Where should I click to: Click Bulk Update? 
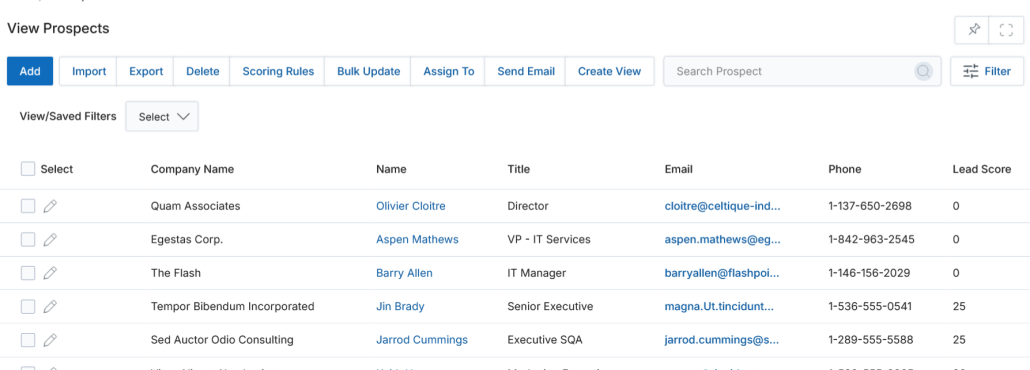coord(369,72)
